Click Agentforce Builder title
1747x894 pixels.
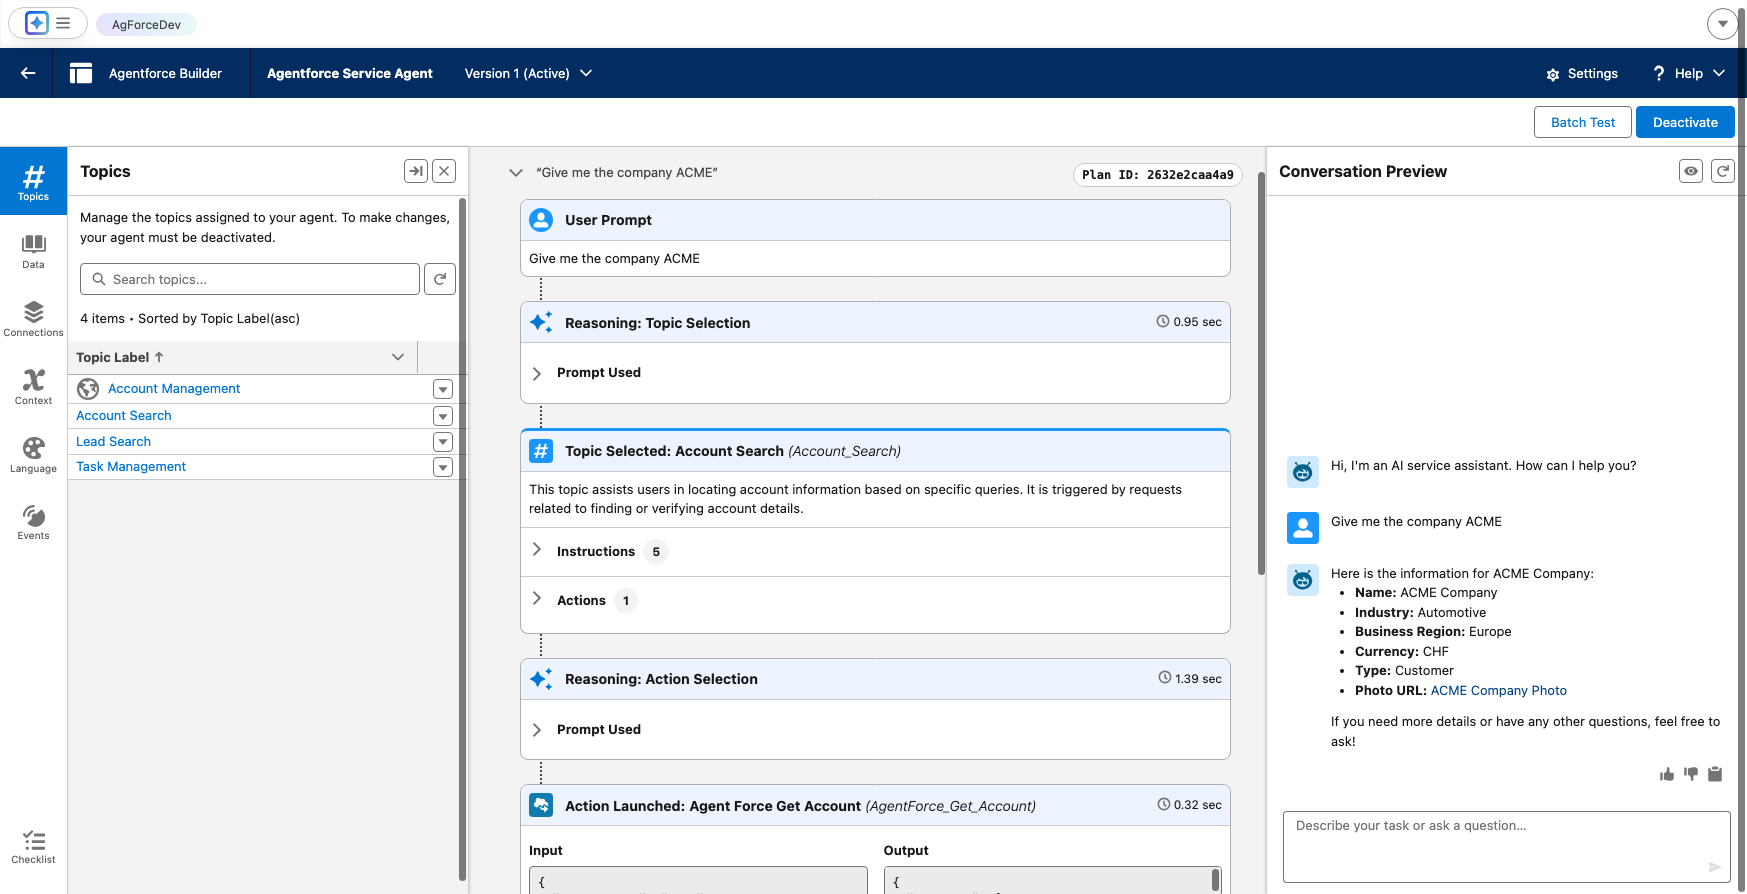[x=165, y=73]
